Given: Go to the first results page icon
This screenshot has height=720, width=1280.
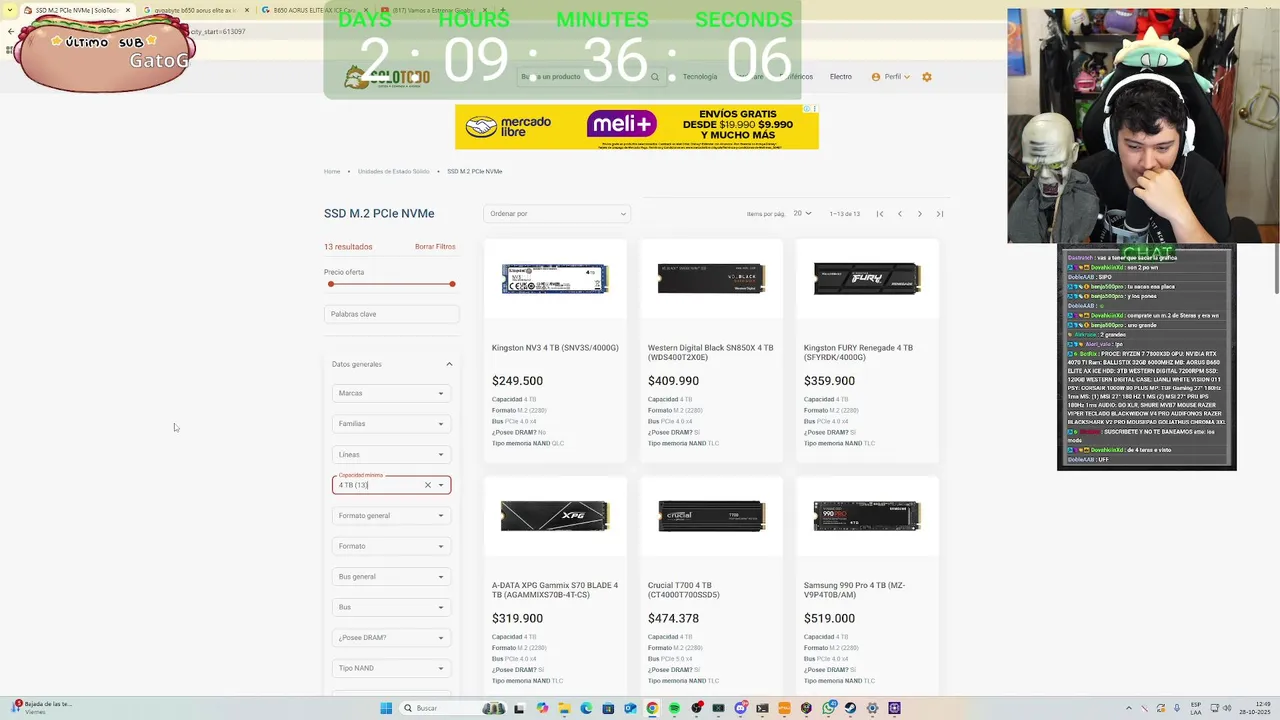Looking at the screenshot, I should (x=880, y=214).
